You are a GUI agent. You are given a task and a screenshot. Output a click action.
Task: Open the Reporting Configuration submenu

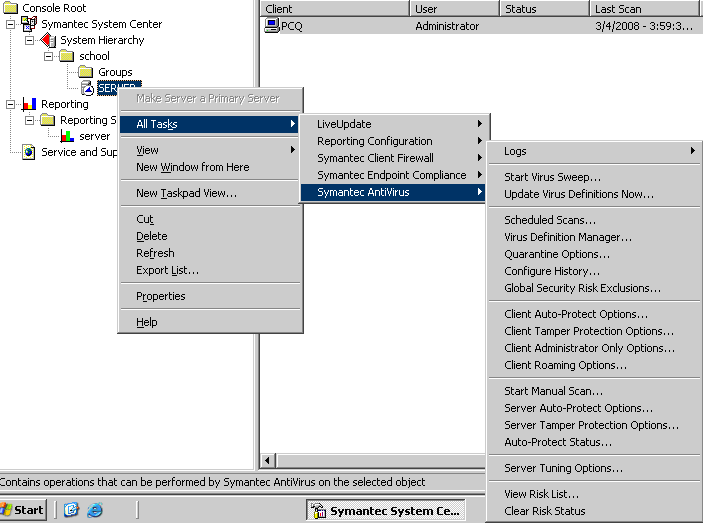click(x=395, y=141)
